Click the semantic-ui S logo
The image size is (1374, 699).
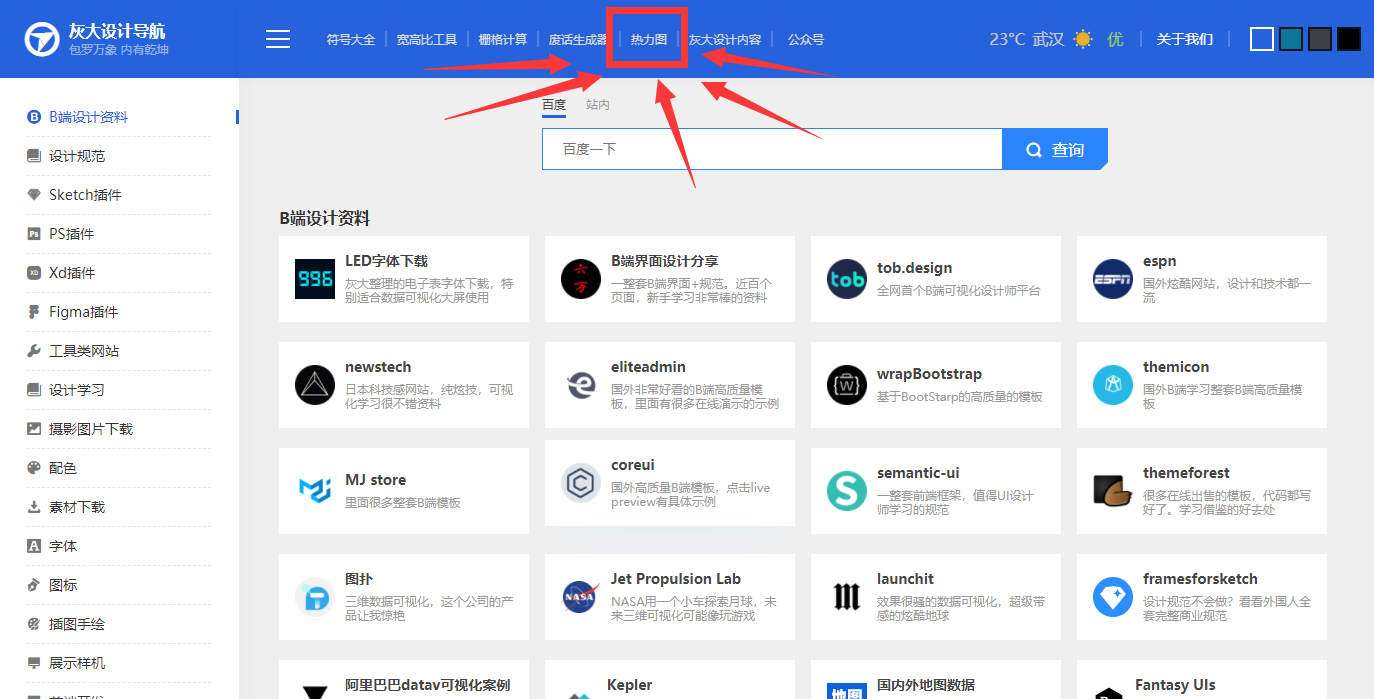click(847, 491)
